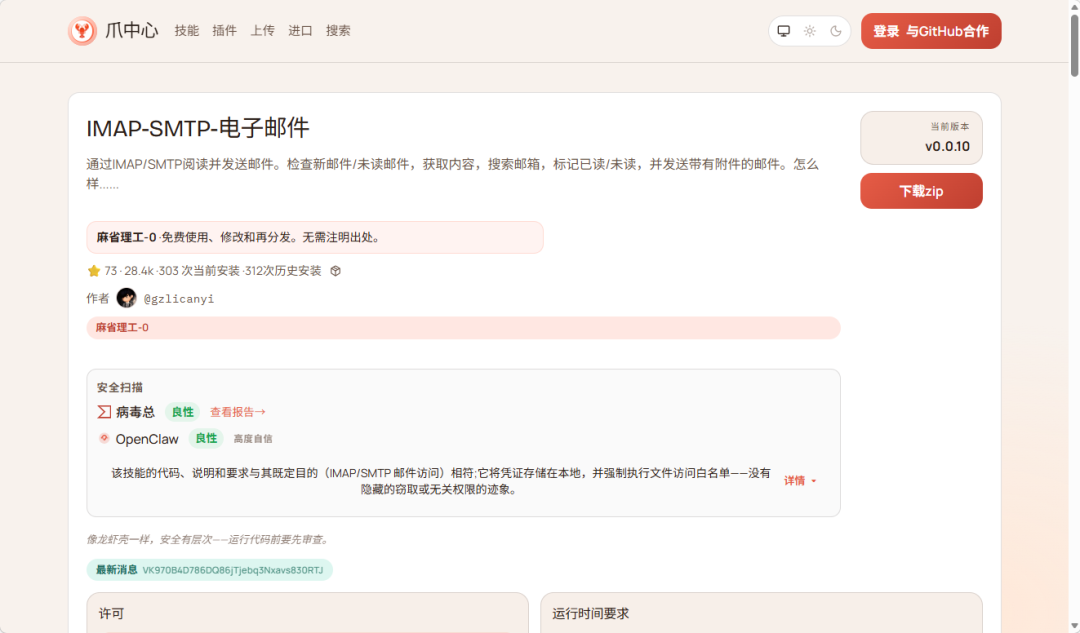Sign in with 登录 与GitHub合作 button
Viewport: 1080px width, 633px height.
pos(931,31)
